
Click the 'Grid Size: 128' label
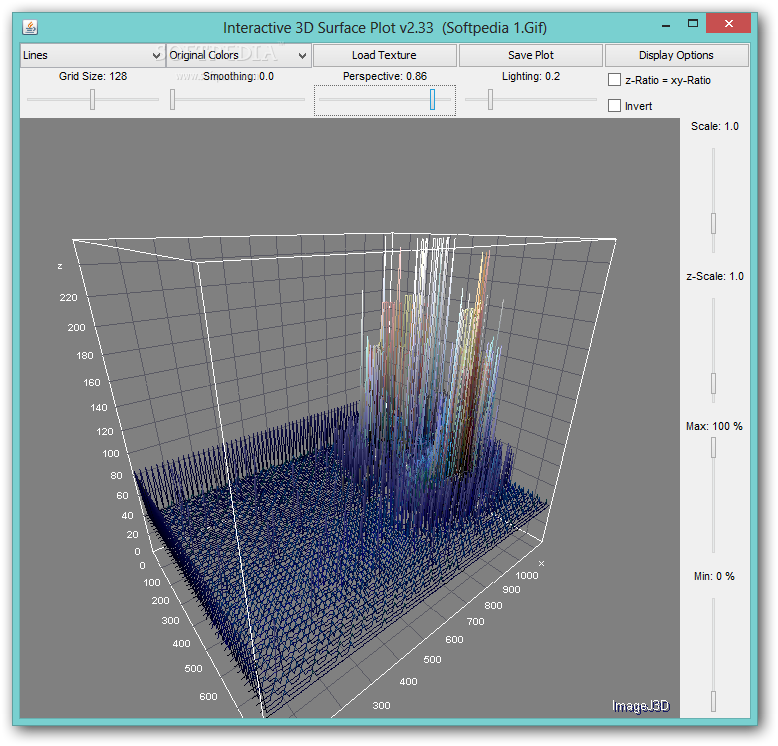pyautogui.click(x=93, y=76)
